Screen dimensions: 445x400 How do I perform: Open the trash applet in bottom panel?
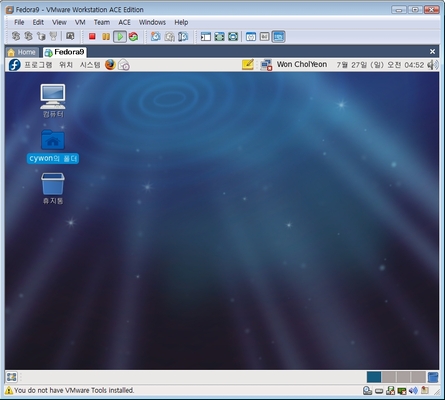pos(433,377)
